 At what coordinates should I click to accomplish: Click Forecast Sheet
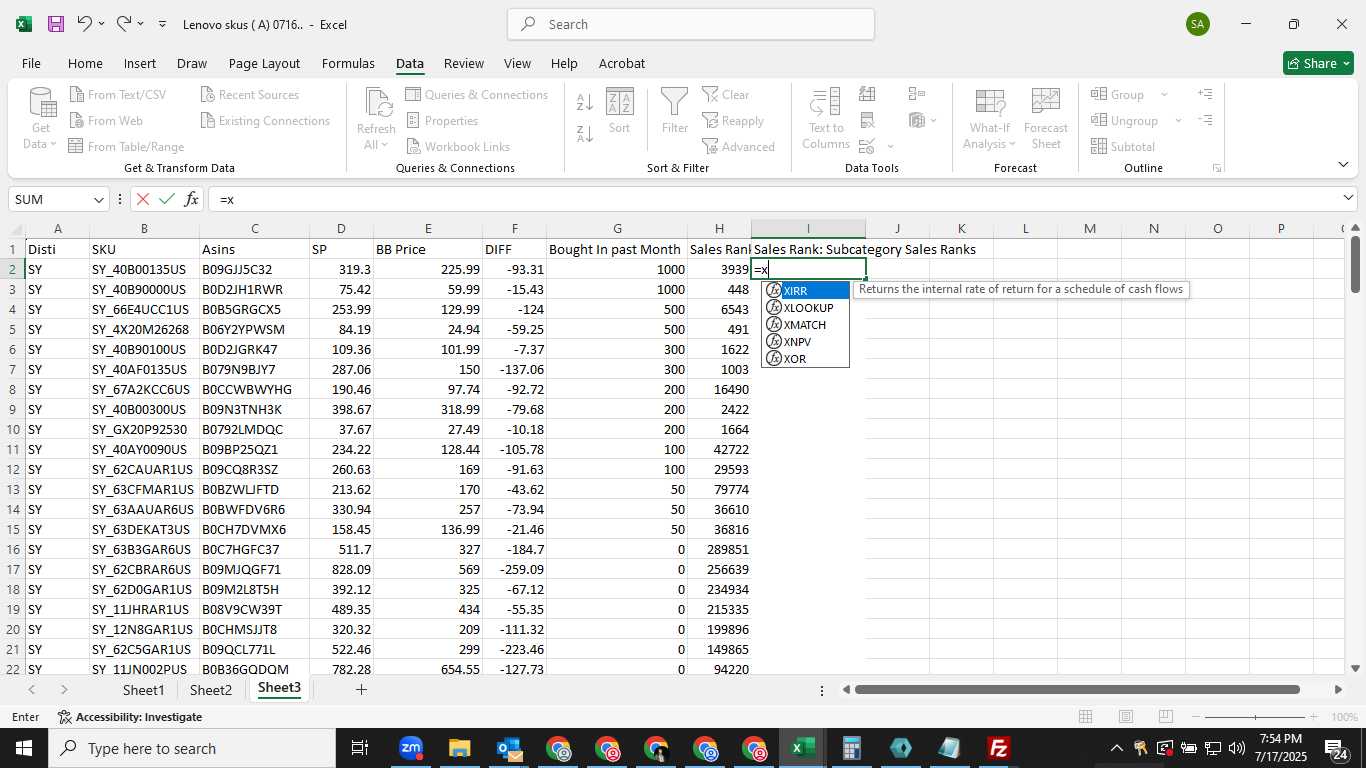(1045, 118)
